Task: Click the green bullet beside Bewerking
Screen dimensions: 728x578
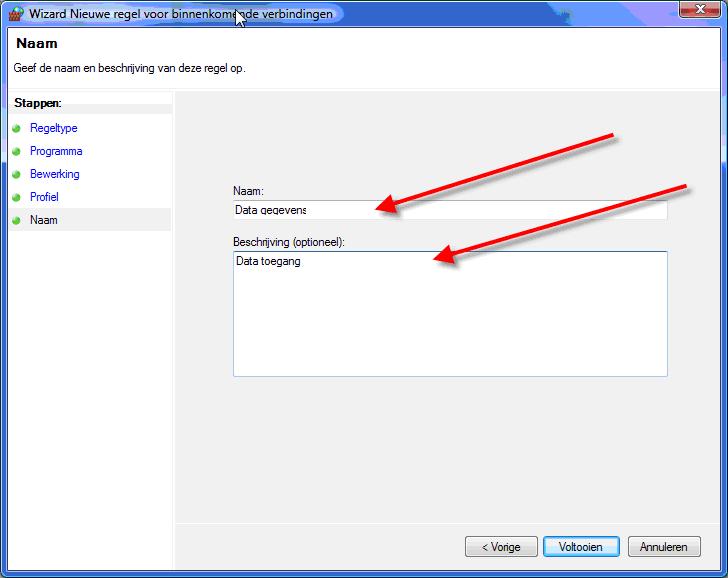Action: (17, 175)
